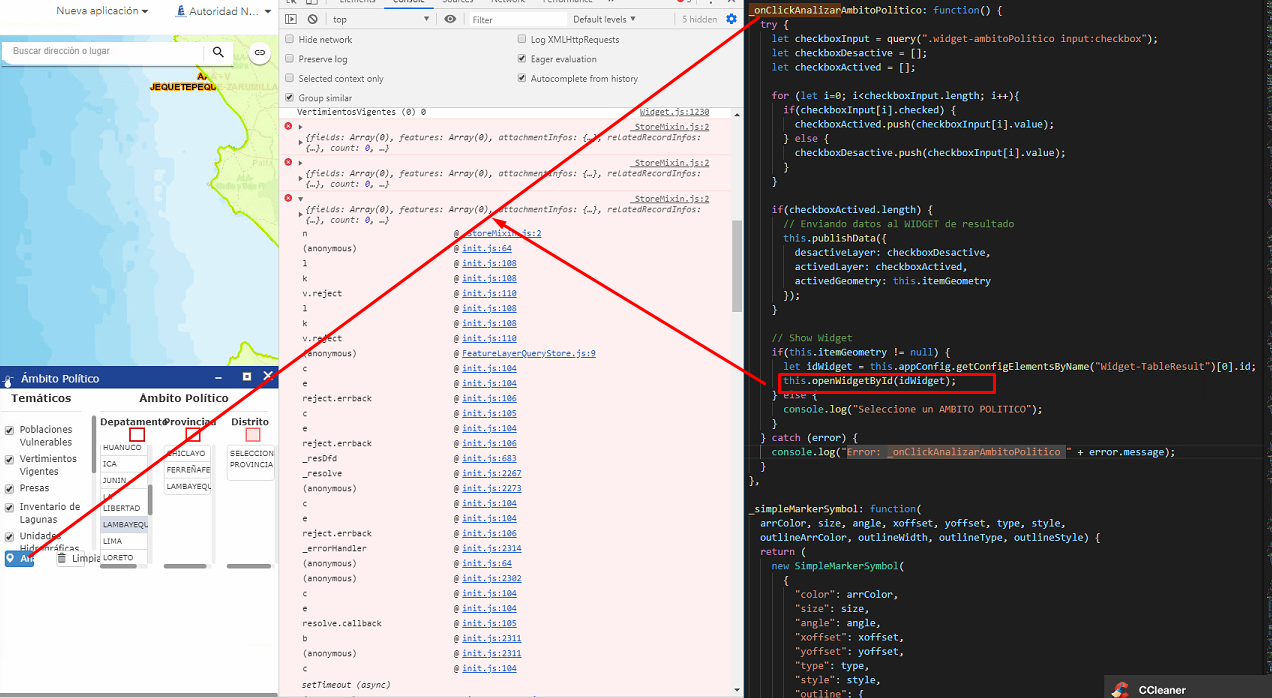Uncheck the Group similar checkbox
This screenshot has height=698, width=1272.
pyautogui.click(x=290, y=98)
